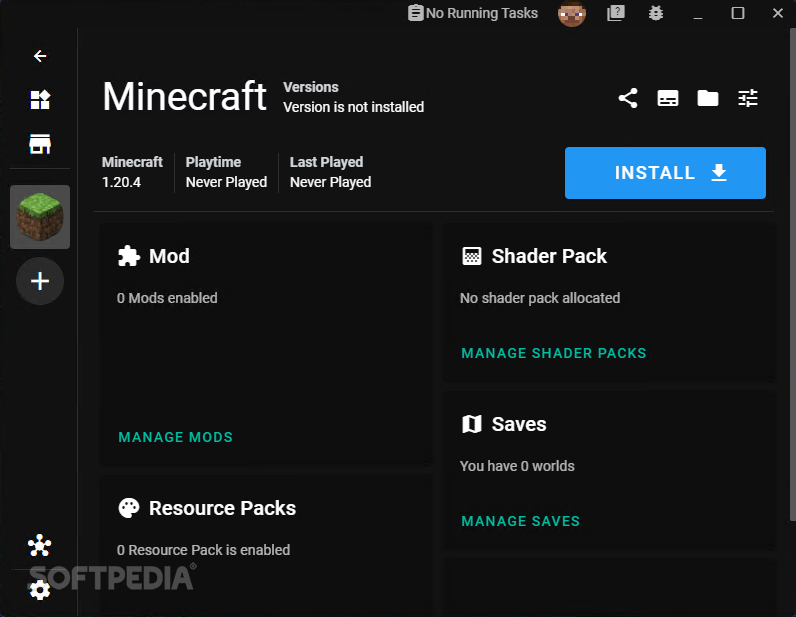Click You have 0 worlds text
796x617 pixels.
tap(517, 466)
